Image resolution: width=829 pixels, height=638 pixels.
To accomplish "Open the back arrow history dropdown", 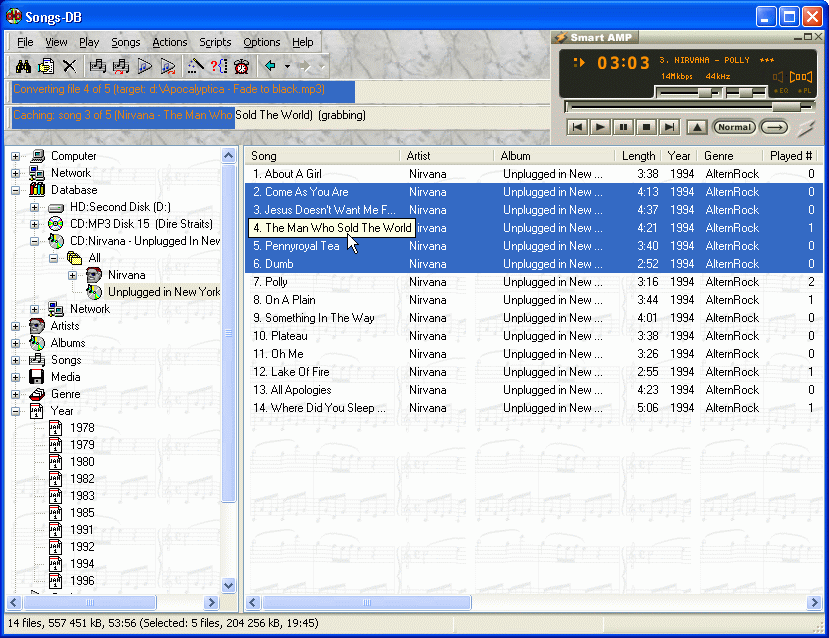I will coord(287,67).
